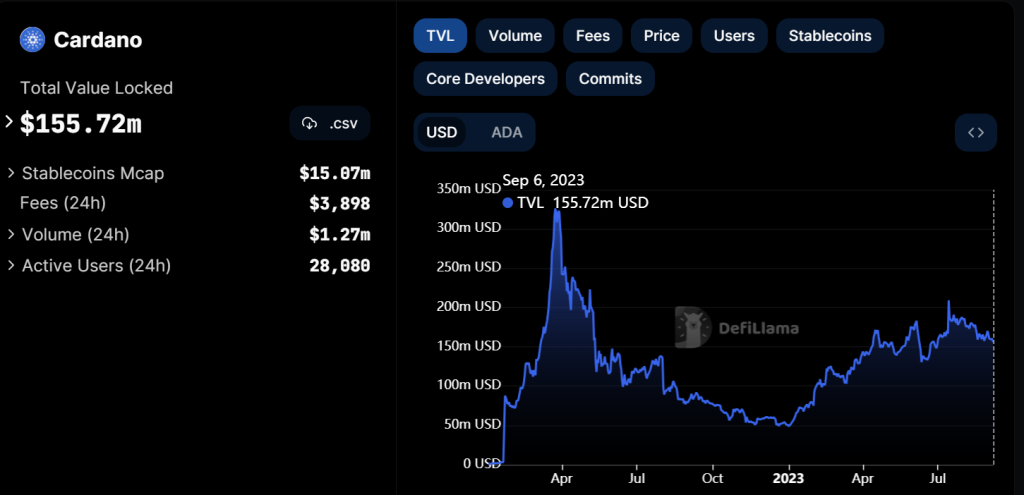The height and width of the screenshot is (495, 1024).
Task: Click the DefiLlama llama logo in the chart
Action: (x=693, y=327)
